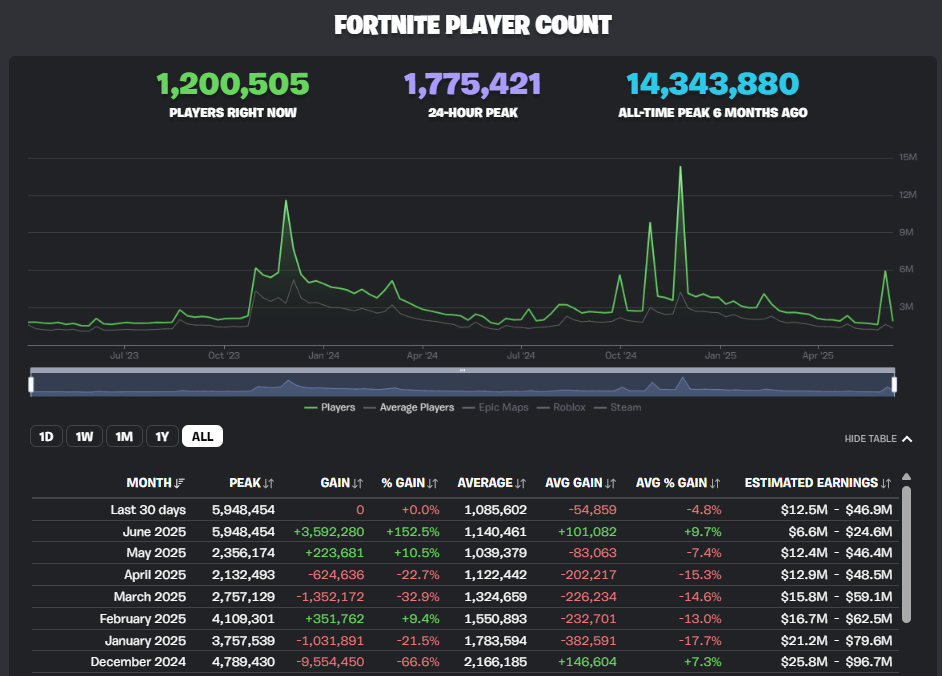Screen dimensions: 942x676
Task: Select the ALL time range
Action: click(x=202, y=436)
